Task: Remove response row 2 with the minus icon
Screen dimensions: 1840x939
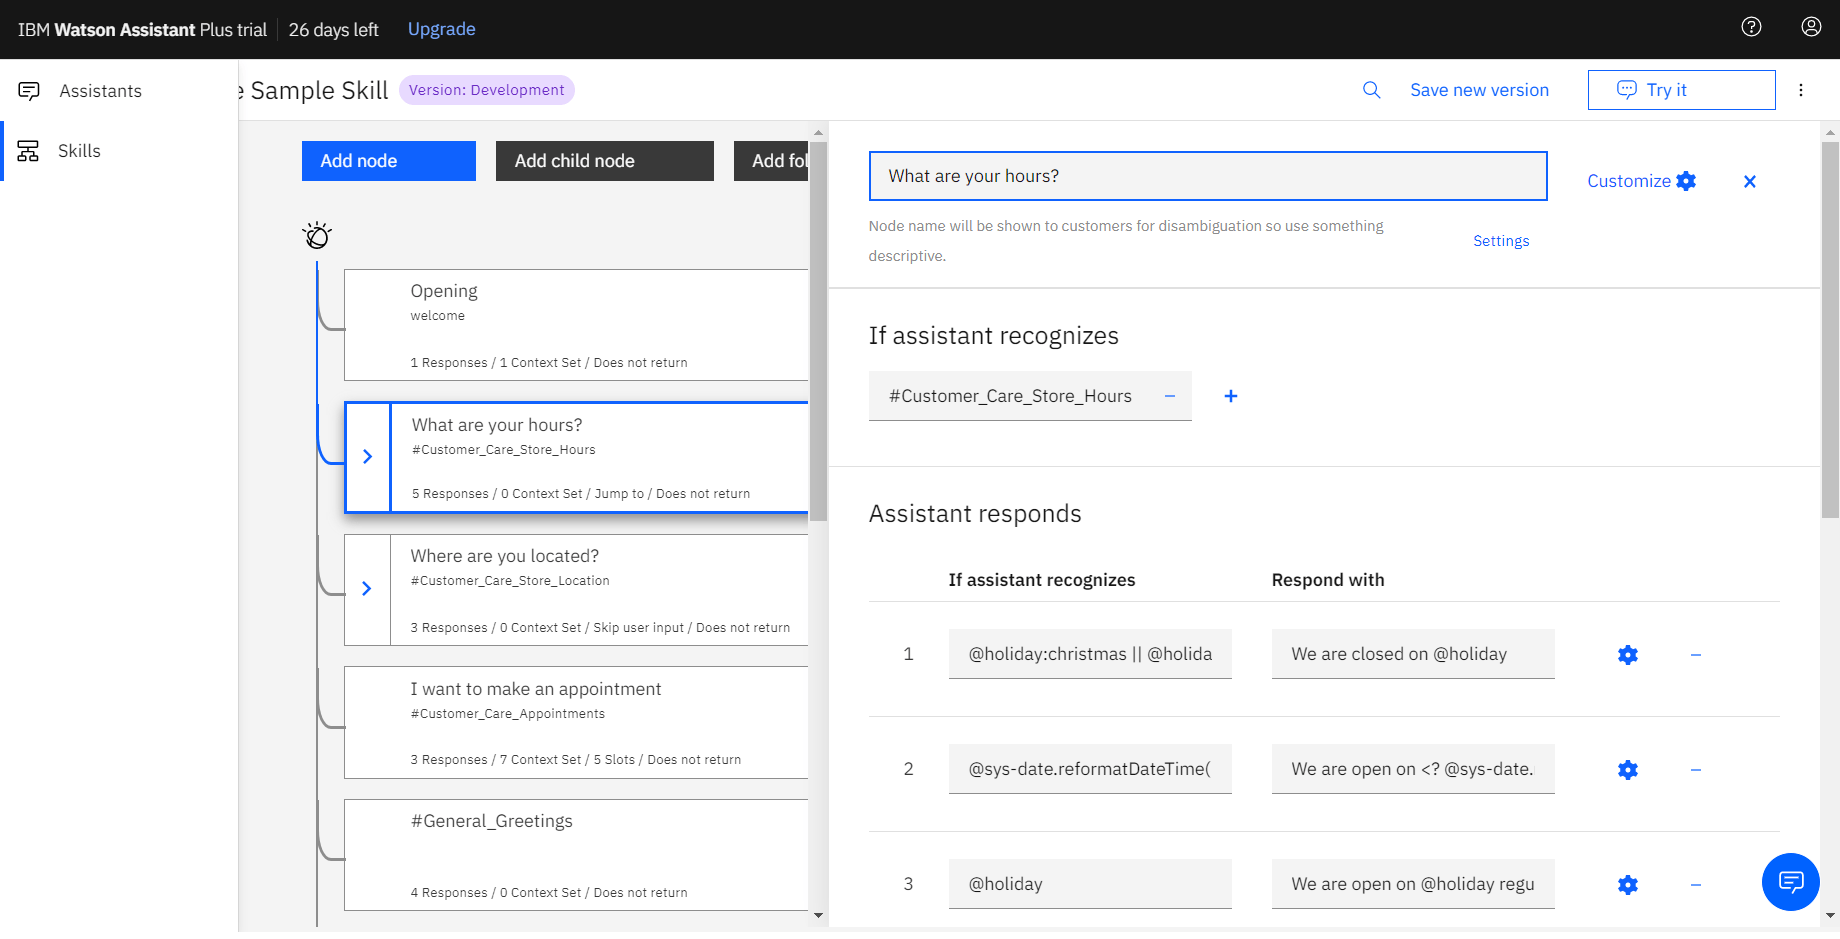Action: click(x=1695, y=770)
